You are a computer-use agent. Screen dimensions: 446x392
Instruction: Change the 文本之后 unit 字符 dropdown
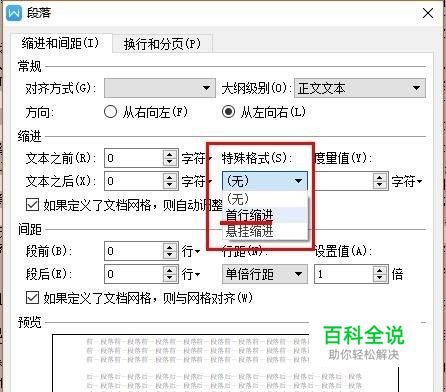click(197, 181)
